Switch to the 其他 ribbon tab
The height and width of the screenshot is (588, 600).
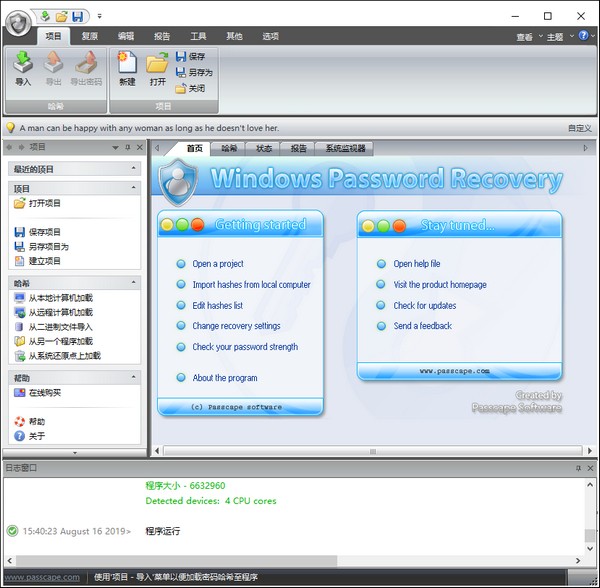click(x=234, y=36)
